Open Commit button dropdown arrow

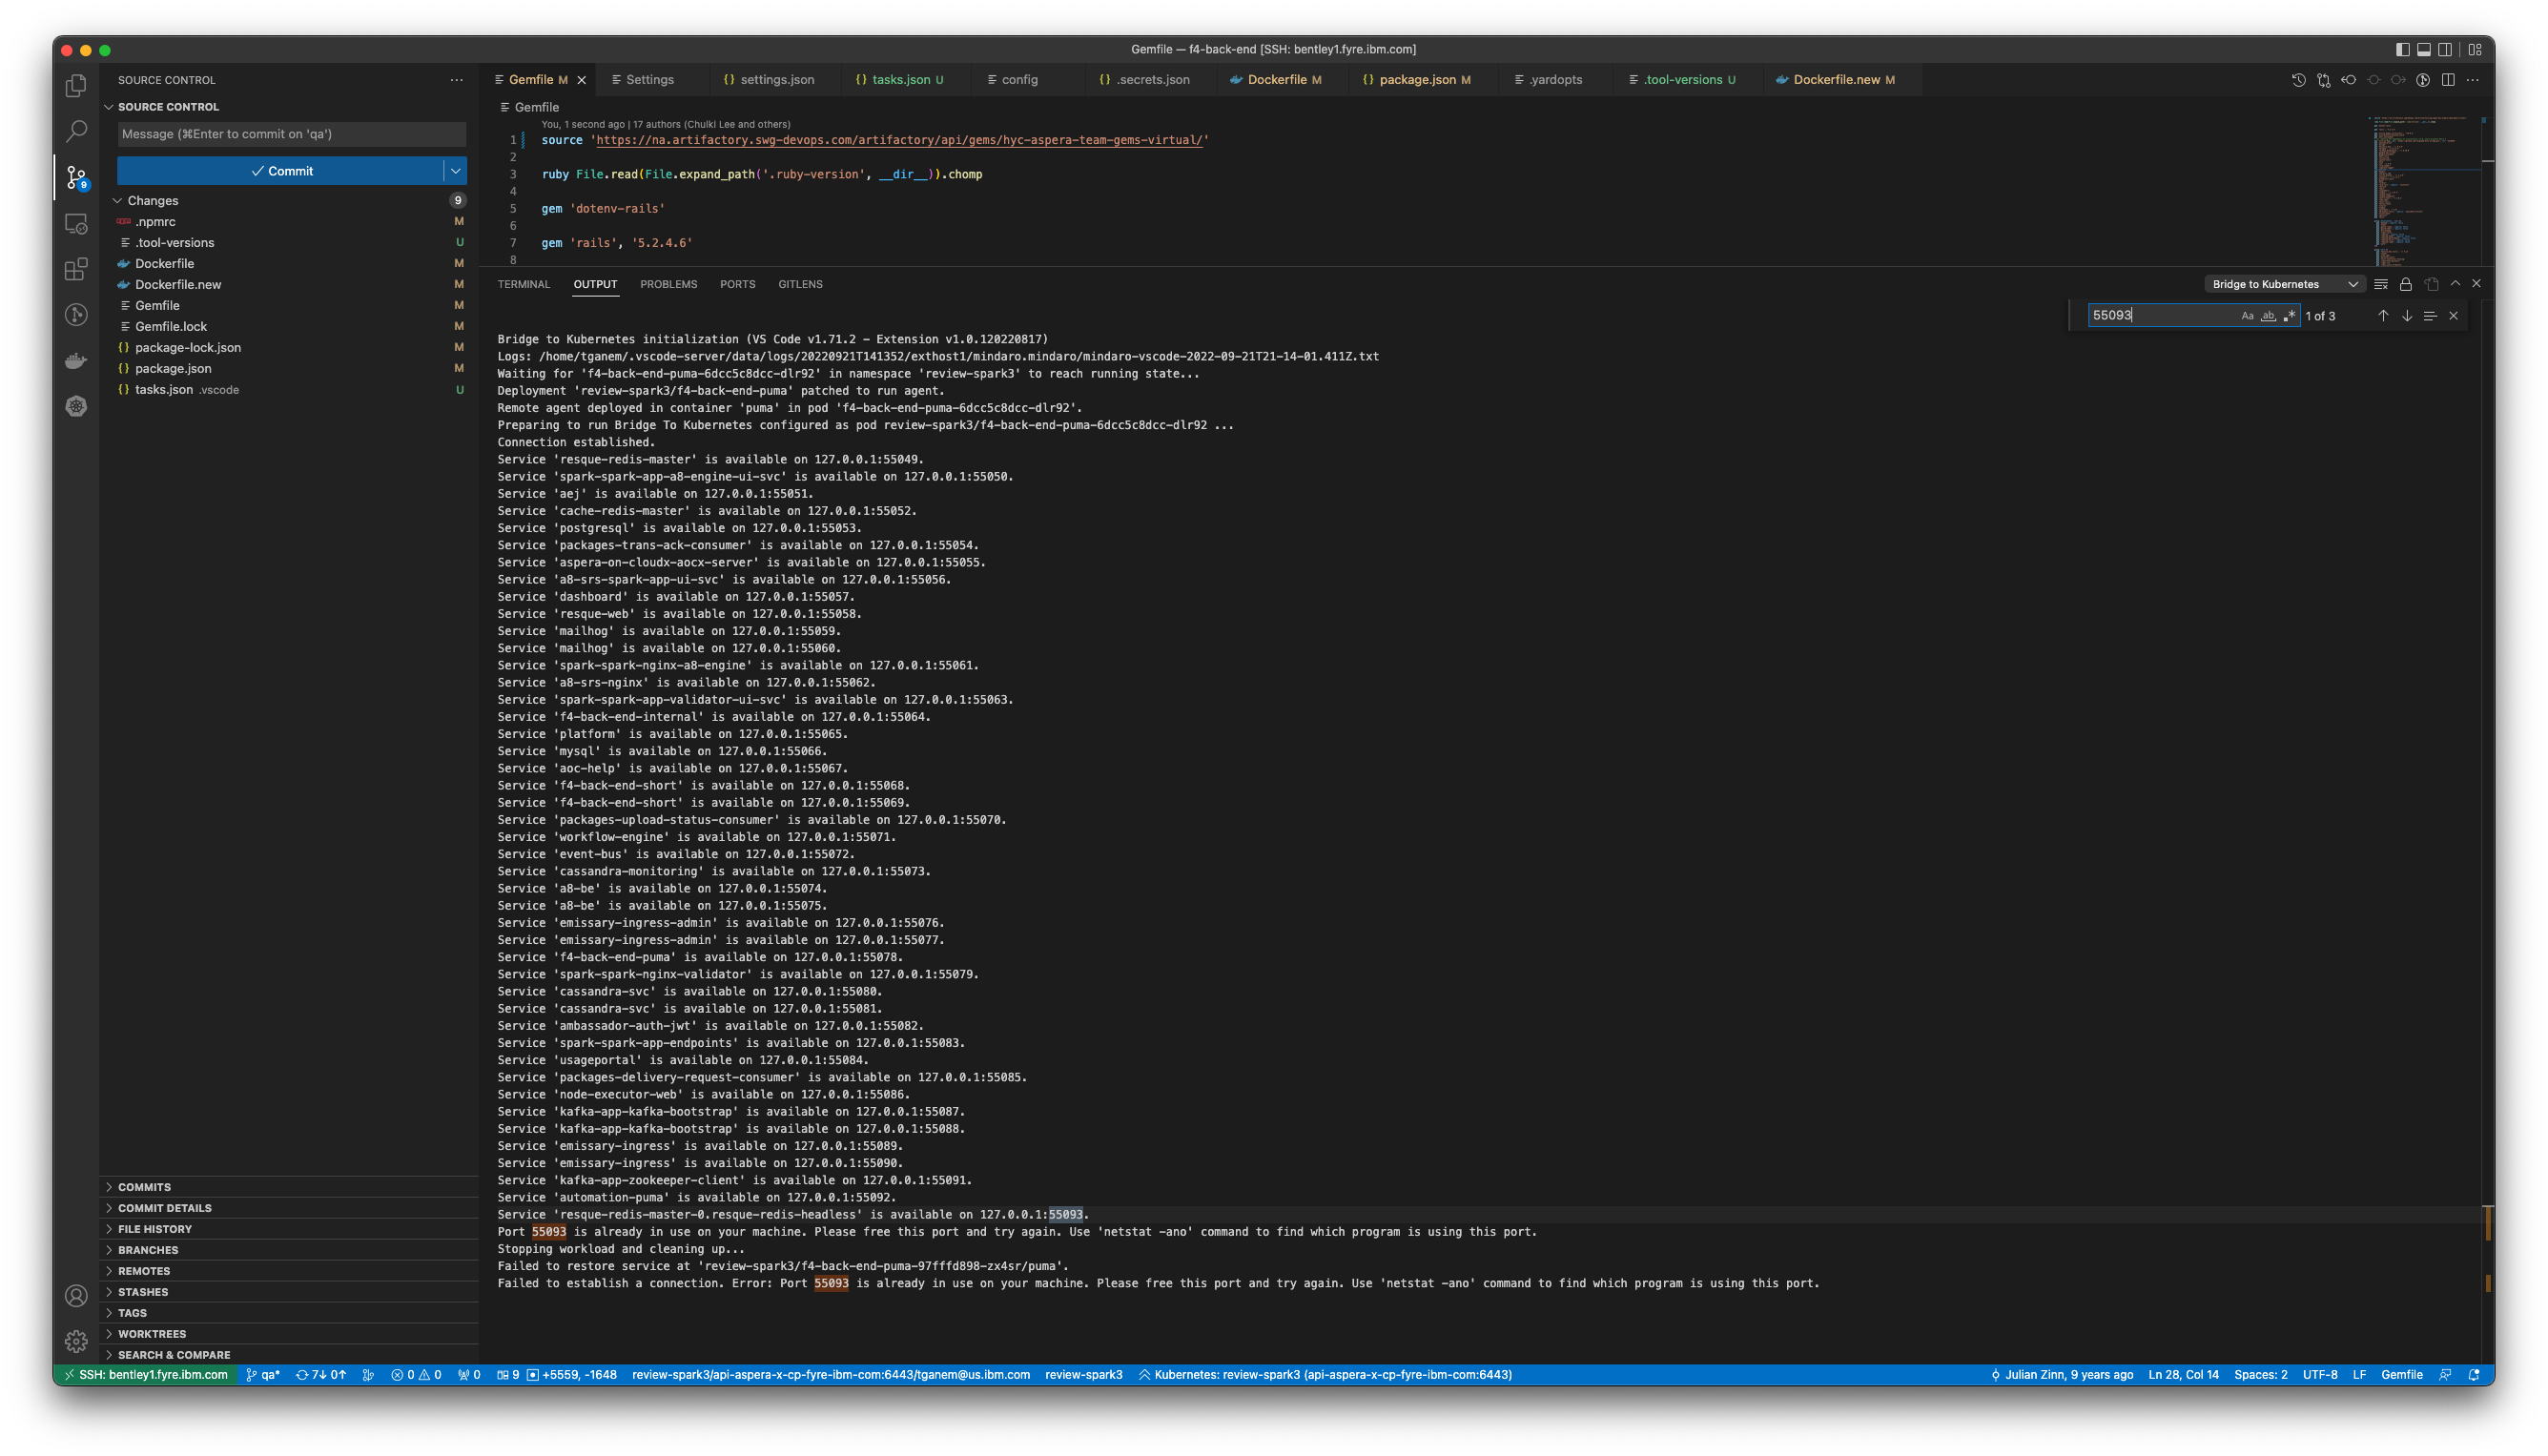point(455,171)
